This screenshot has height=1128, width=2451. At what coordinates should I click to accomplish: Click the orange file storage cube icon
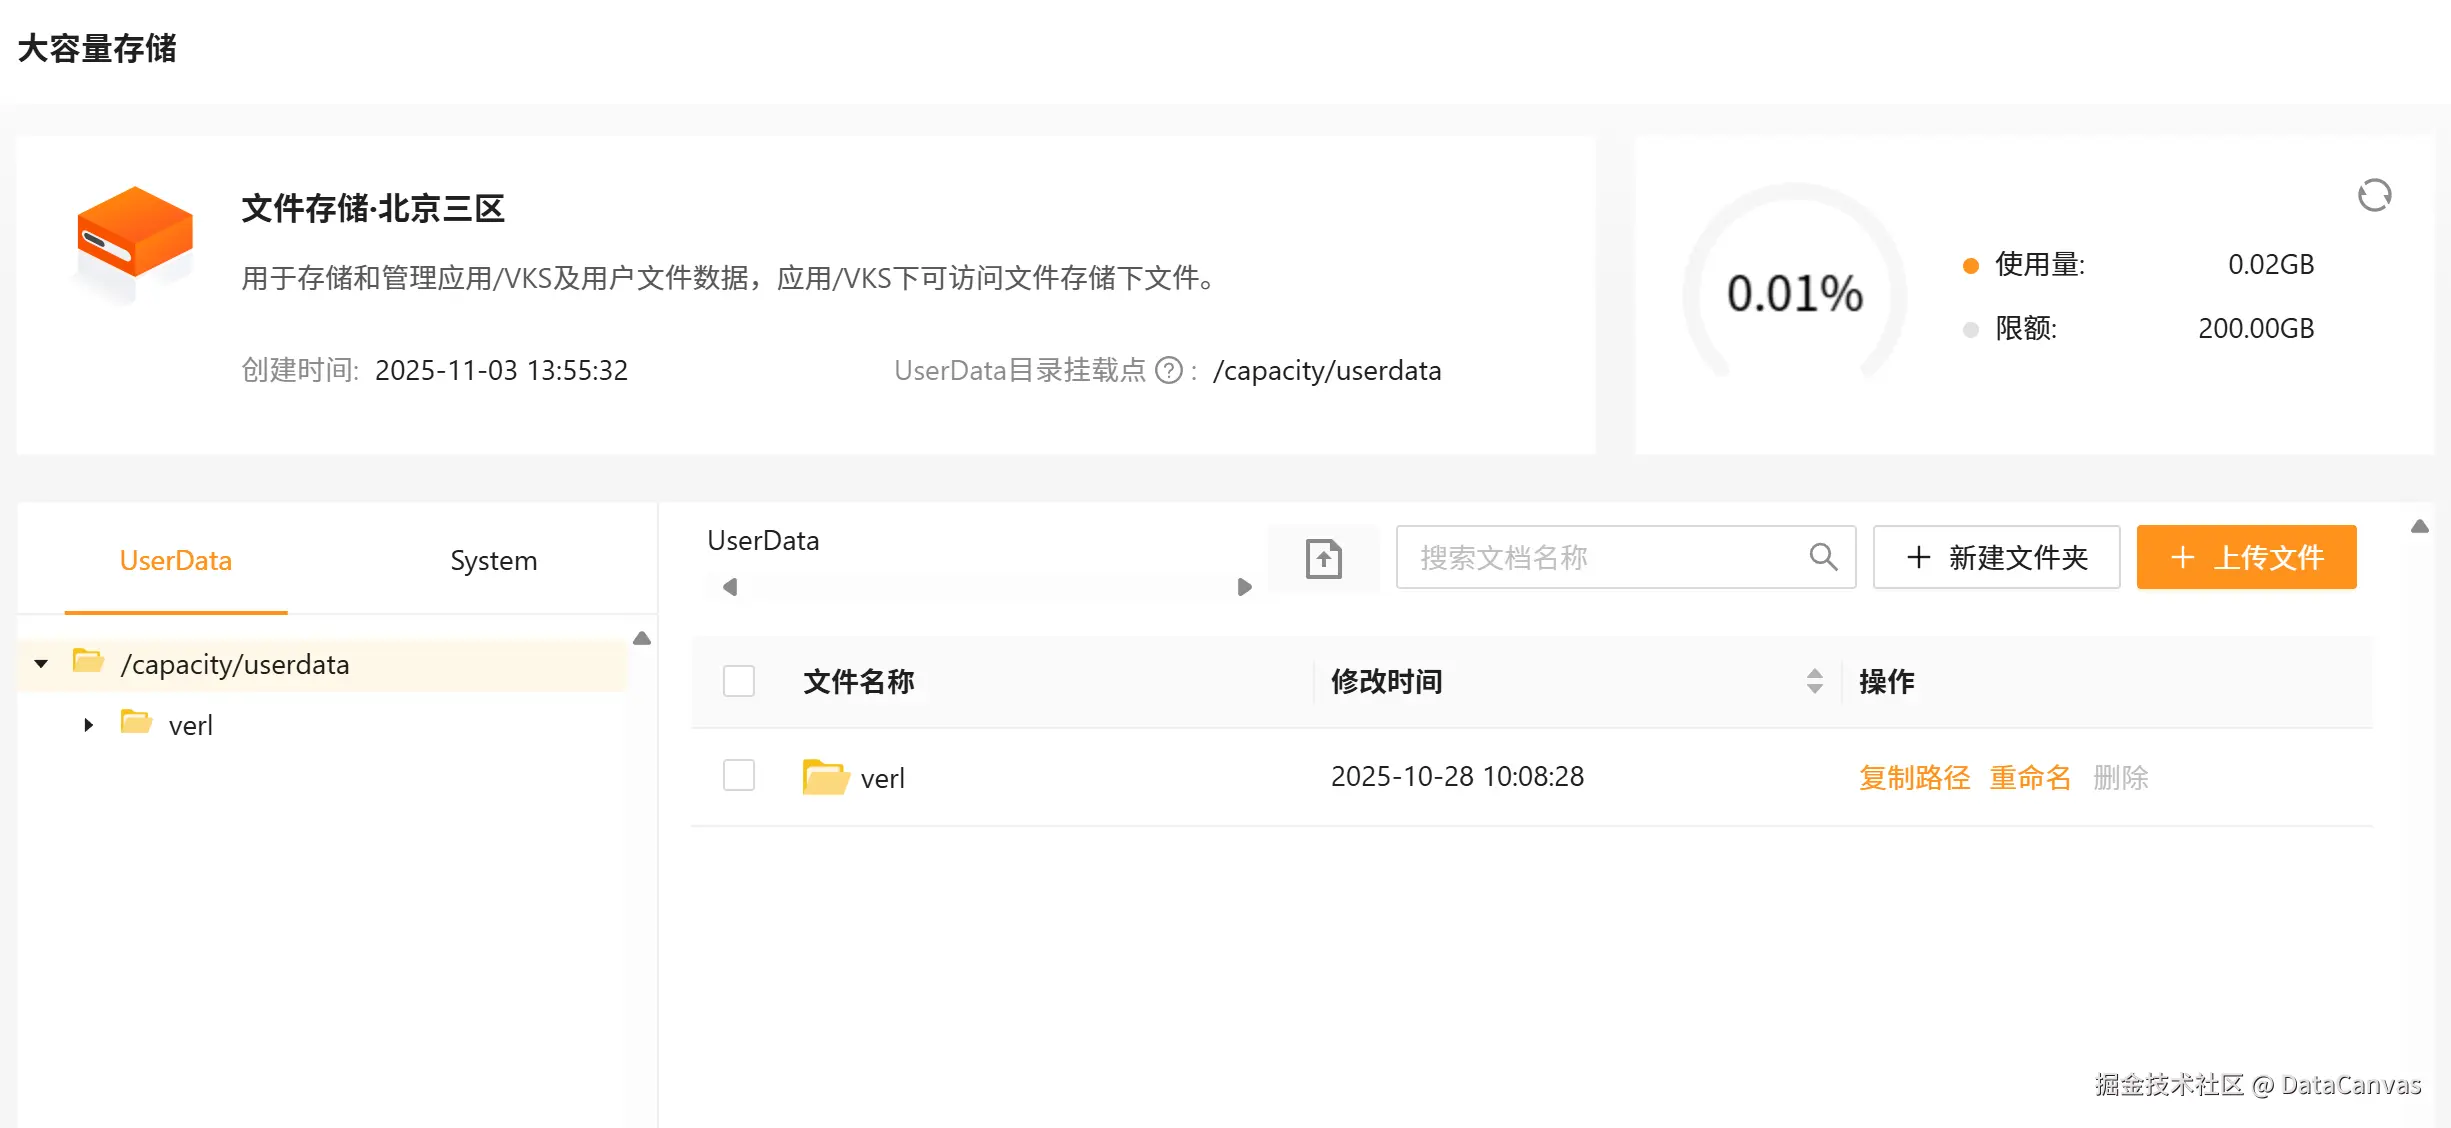tap(135, 232)
